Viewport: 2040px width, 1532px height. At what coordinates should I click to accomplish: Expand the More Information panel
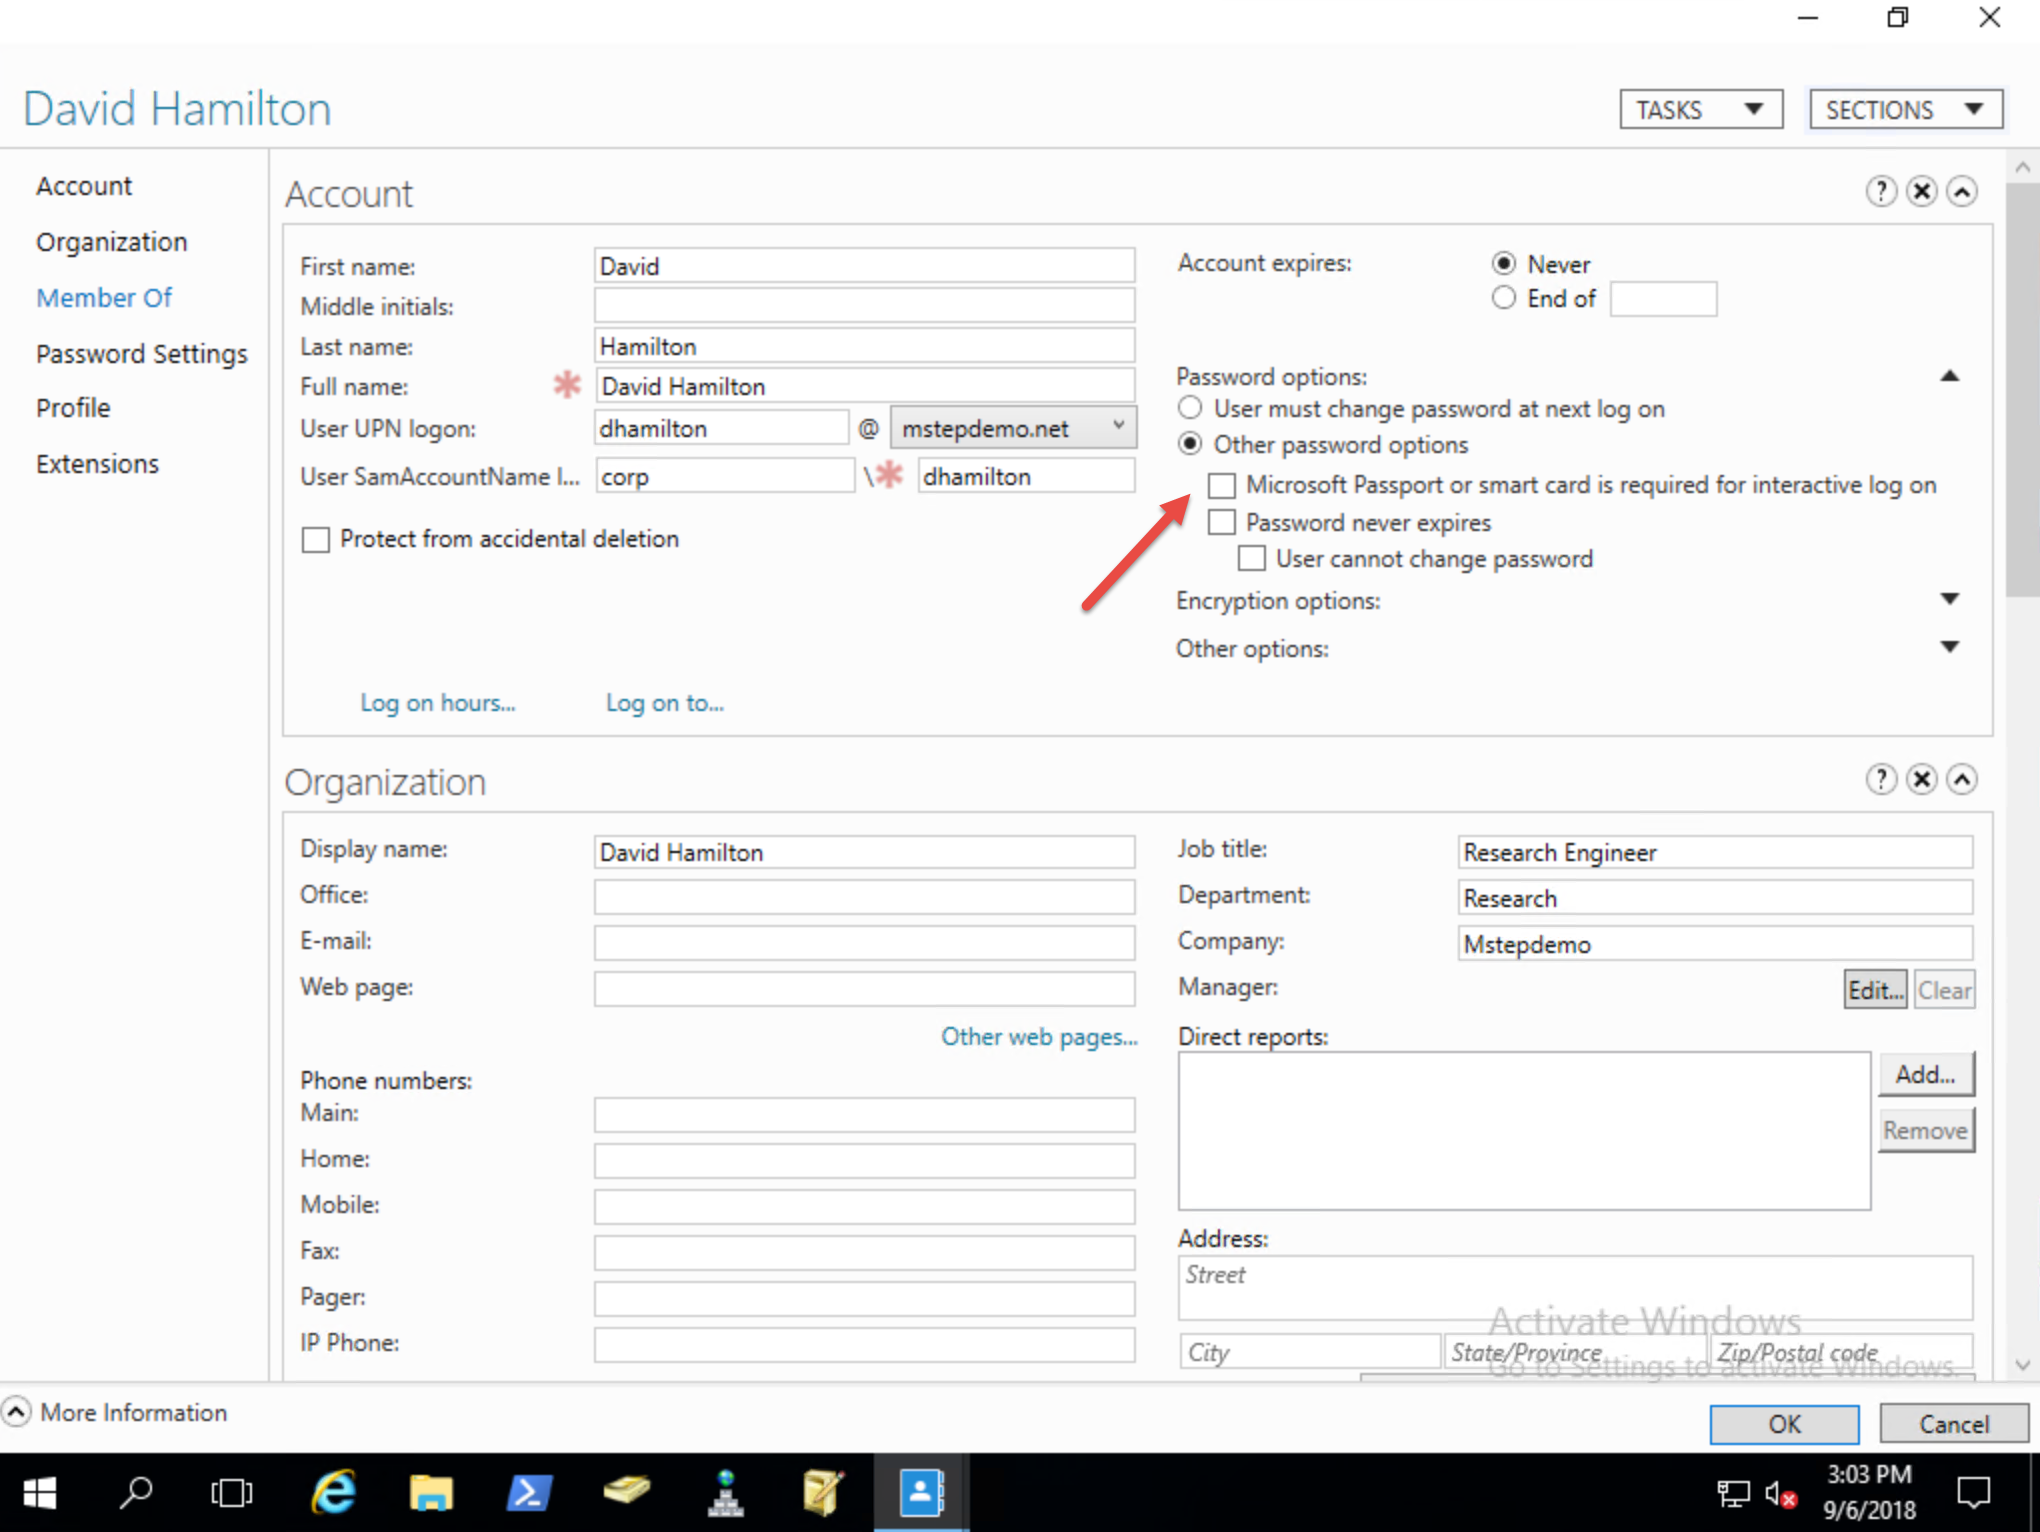17,1412
